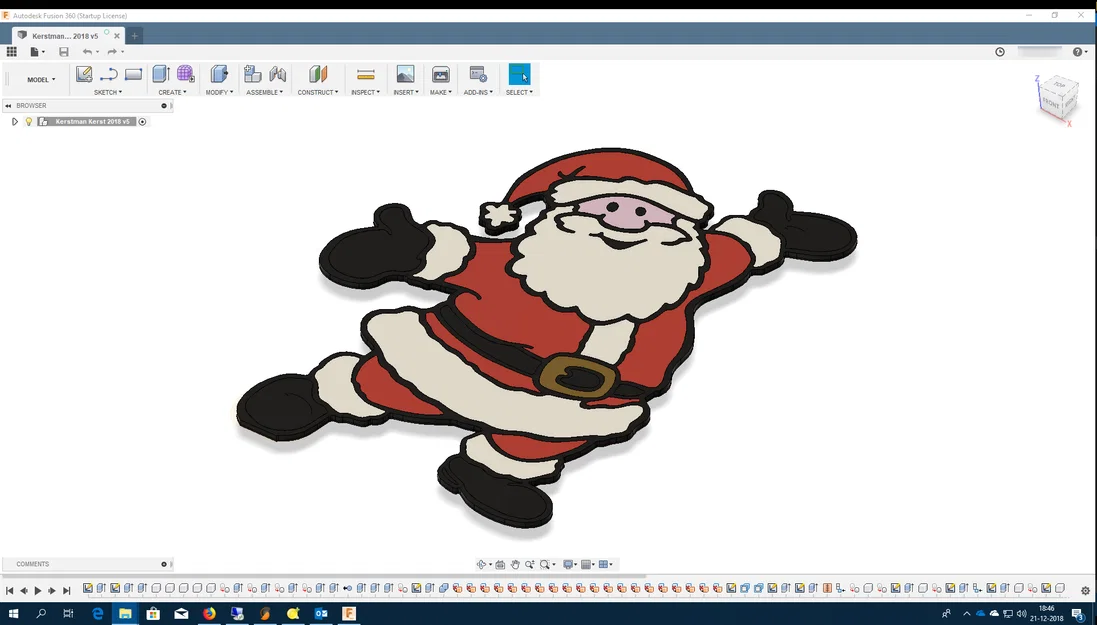This screenshot has width=1097, height=625.
Task: Open the job status clock icon
Action: (1000, 52)
